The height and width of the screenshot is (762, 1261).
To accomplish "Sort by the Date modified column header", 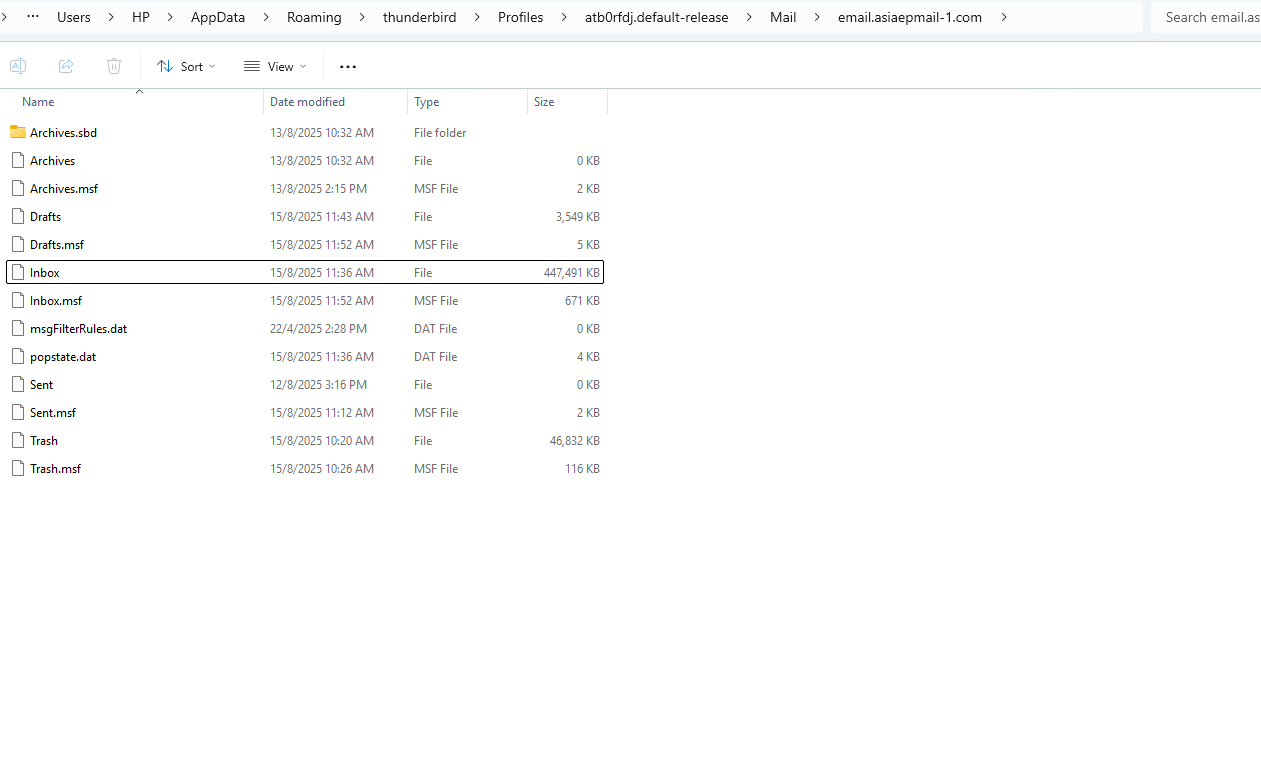I will pos(307,102).
